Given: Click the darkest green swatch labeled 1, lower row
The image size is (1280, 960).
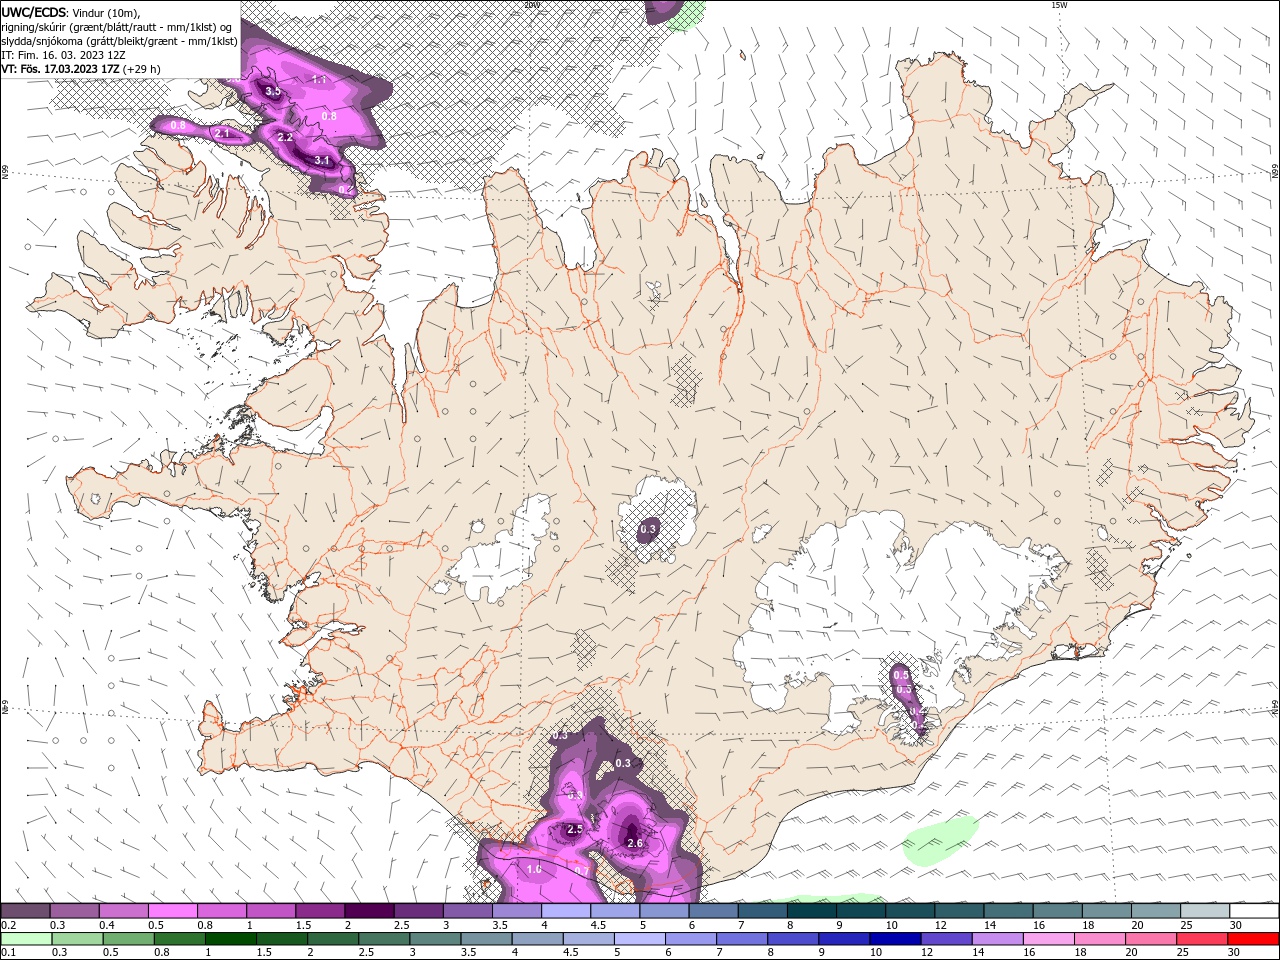Looking at the screenshot, I should [x=230, y=939].
